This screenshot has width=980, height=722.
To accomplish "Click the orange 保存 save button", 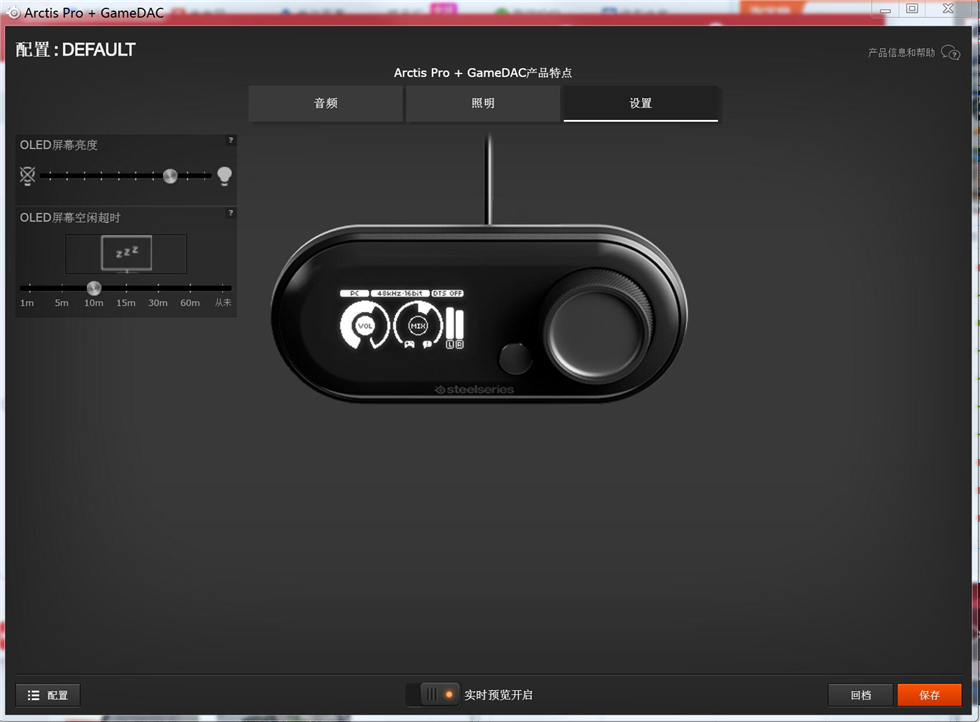I will pos(929,695).
